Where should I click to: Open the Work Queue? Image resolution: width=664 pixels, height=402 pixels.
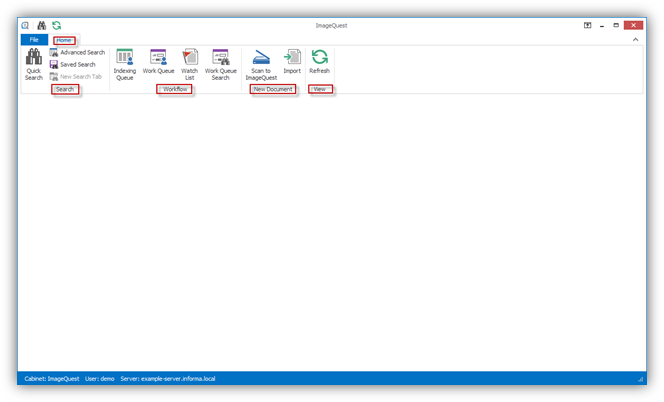point(158,62)
